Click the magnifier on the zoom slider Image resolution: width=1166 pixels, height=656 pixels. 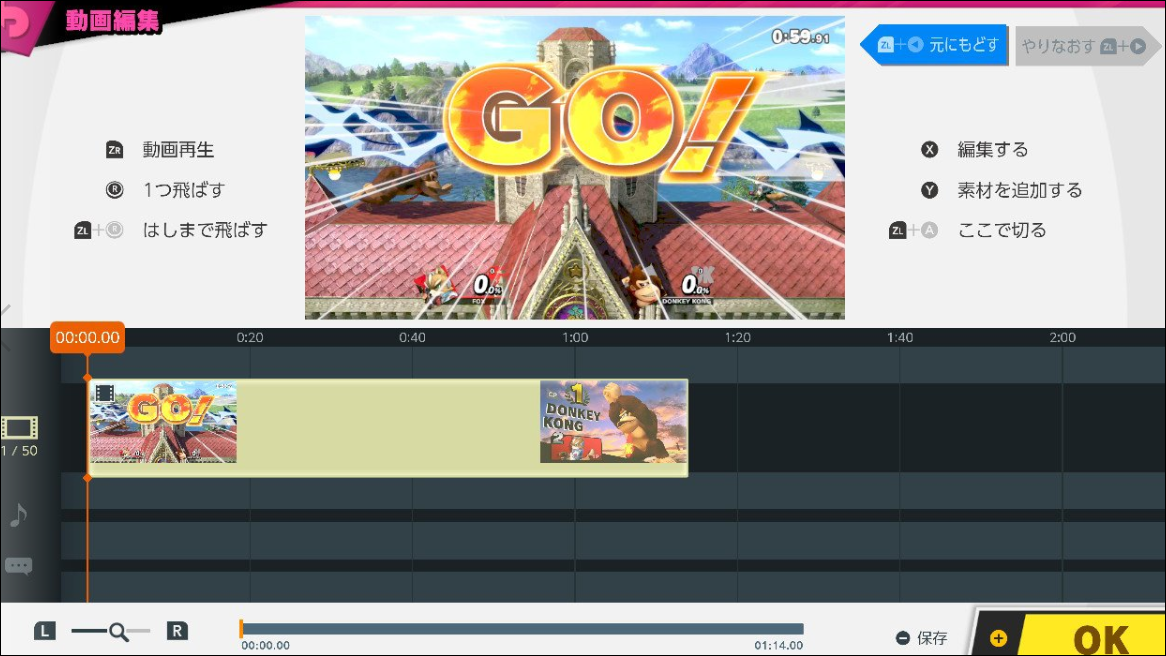[x=119, y=632]
